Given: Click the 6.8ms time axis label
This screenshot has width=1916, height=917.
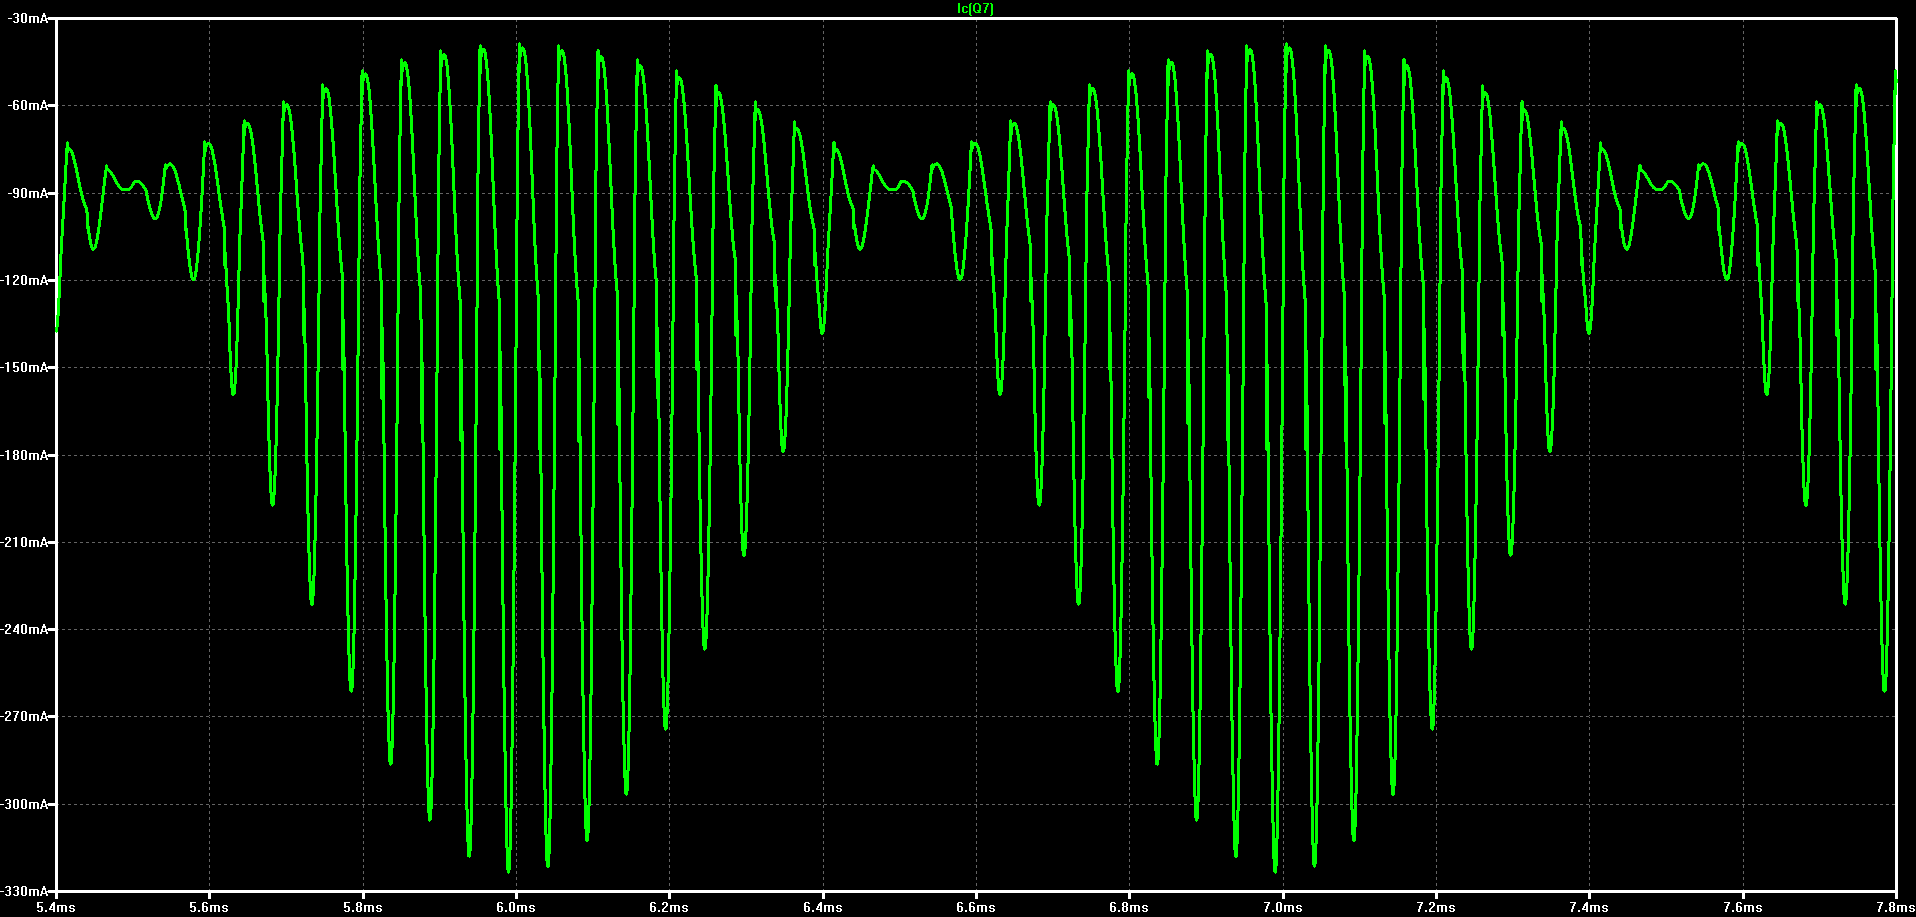Looking at the screenshot, I should tap(1129, 908).
